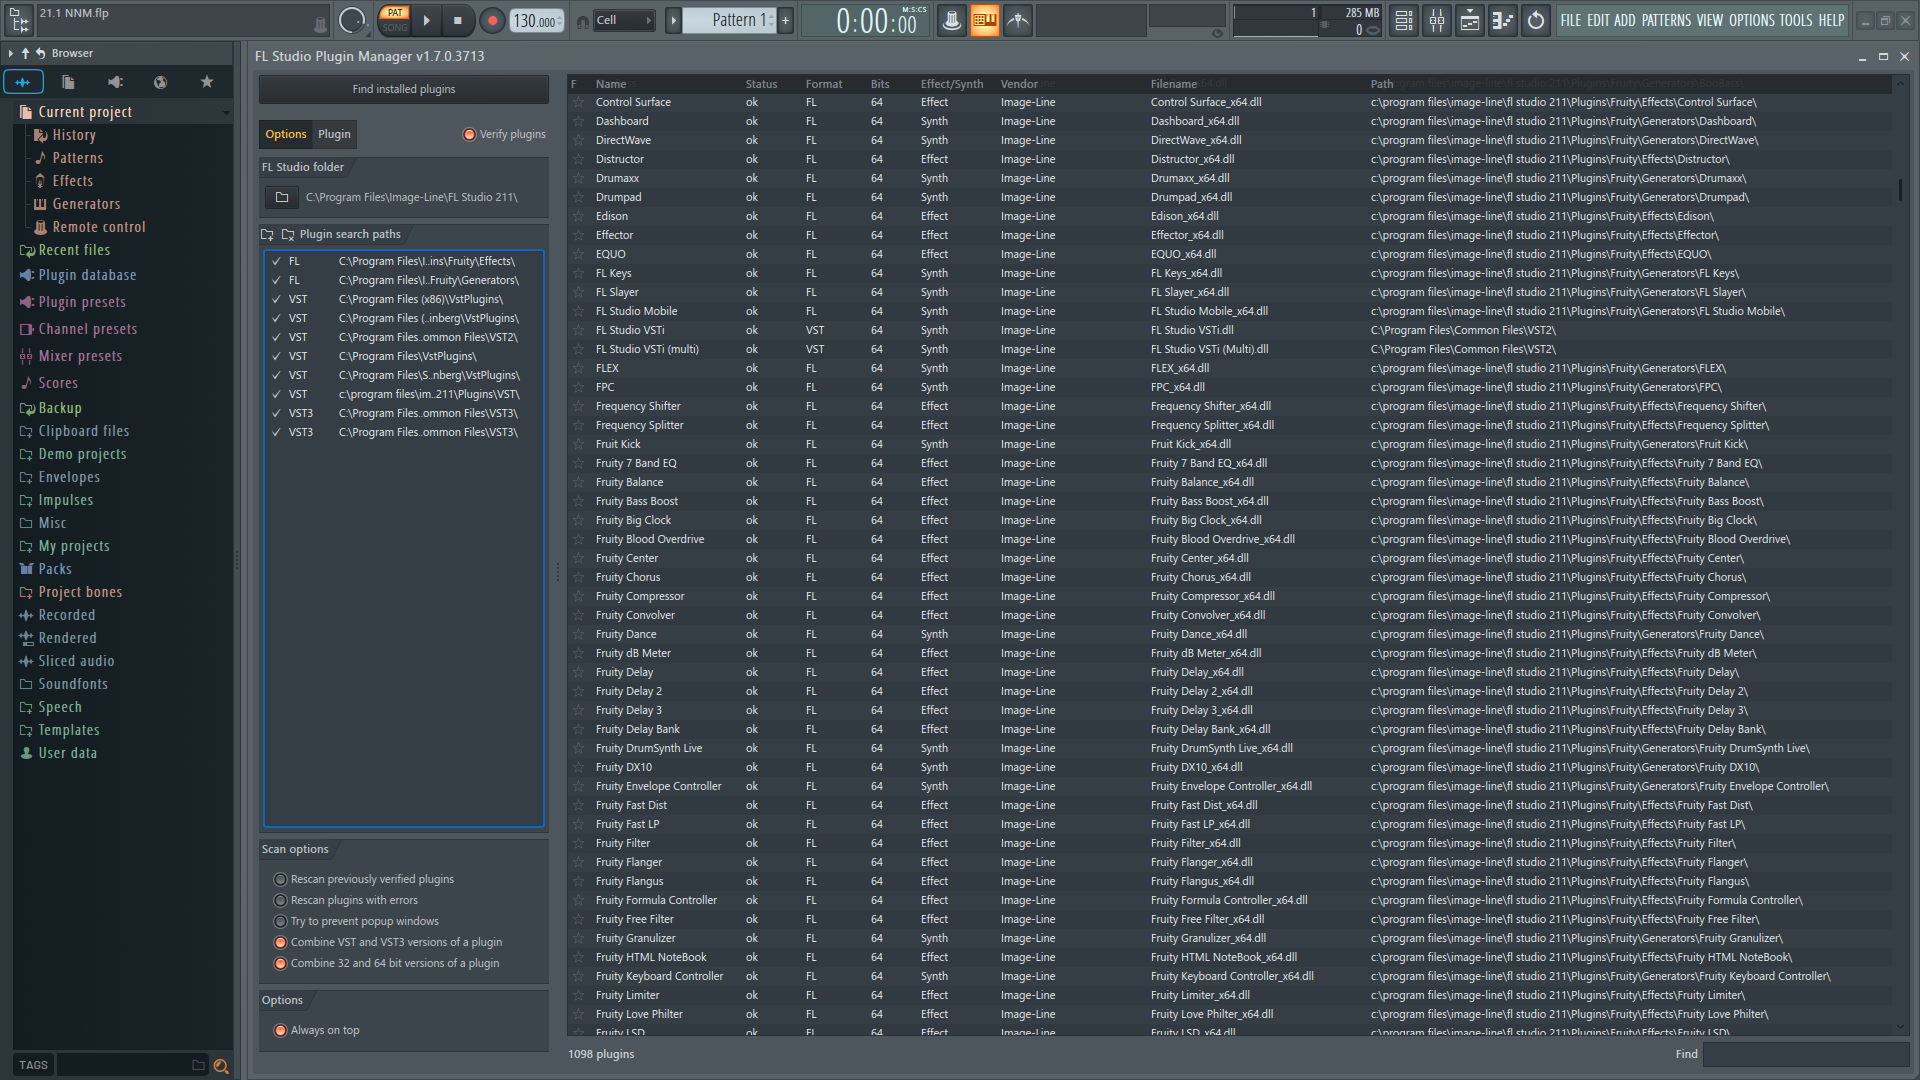
Task: Favorite the Control Surface plugin star
Action: pos(578,102)
